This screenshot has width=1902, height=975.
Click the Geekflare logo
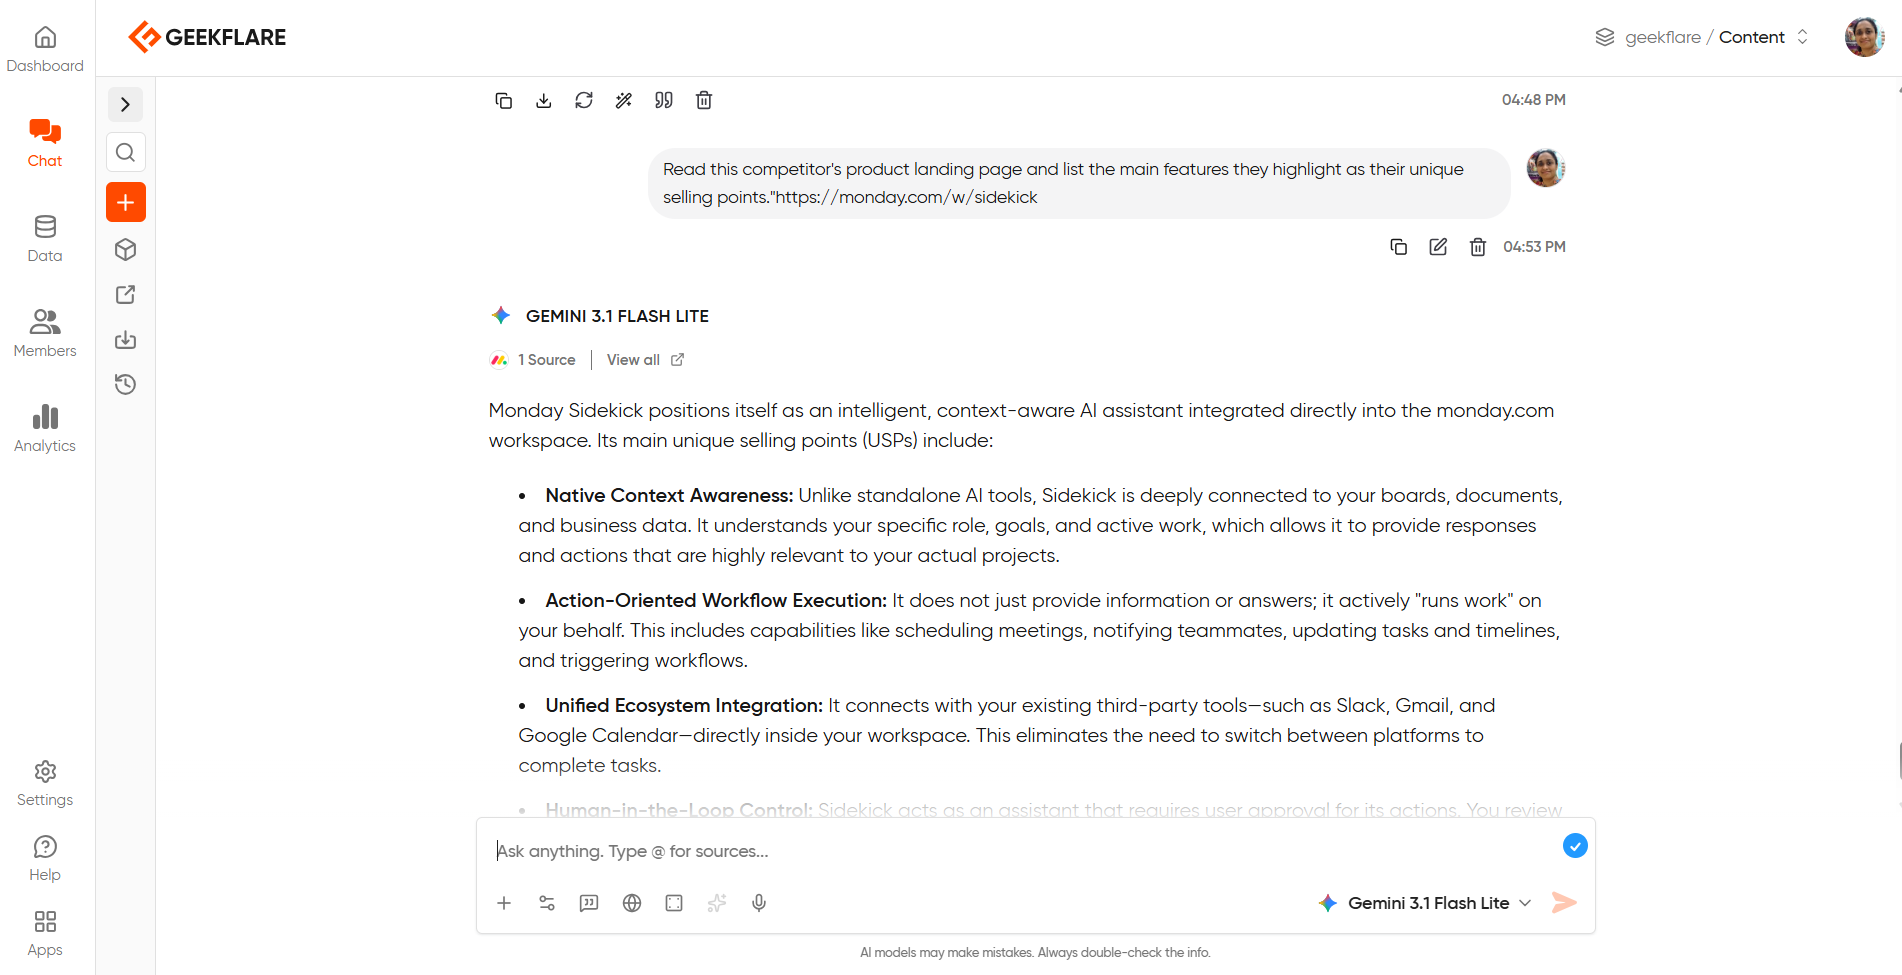pyautogui.click(x=207, y=37)
